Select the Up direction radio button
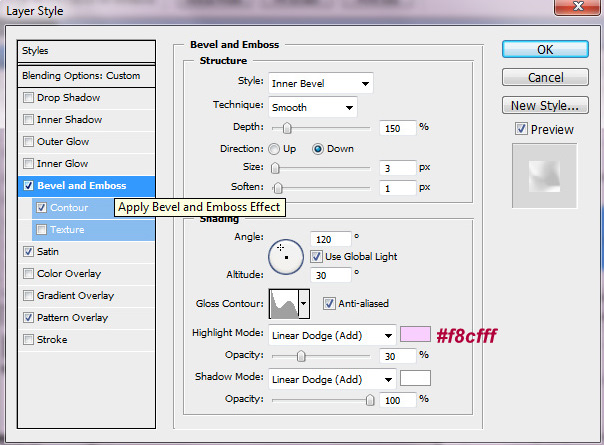The width and height of the screenshot is (604, 445). [273, 149]
